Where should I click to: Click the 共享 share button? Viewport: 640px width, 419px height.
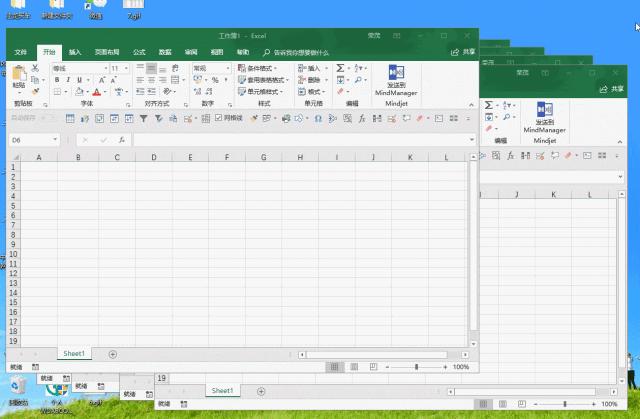coord(462,51)
